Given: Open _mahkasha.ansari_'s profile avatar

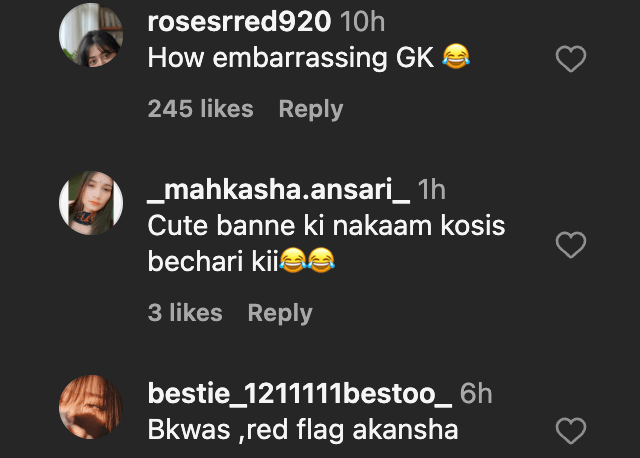Looking at the screenshot, I should (91, 201).
